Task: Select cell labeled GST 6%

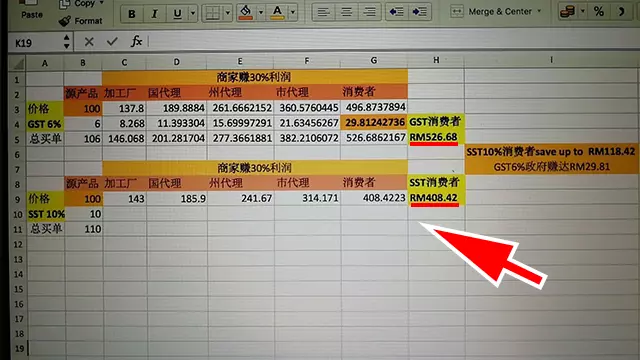Action: pos(44,124)
